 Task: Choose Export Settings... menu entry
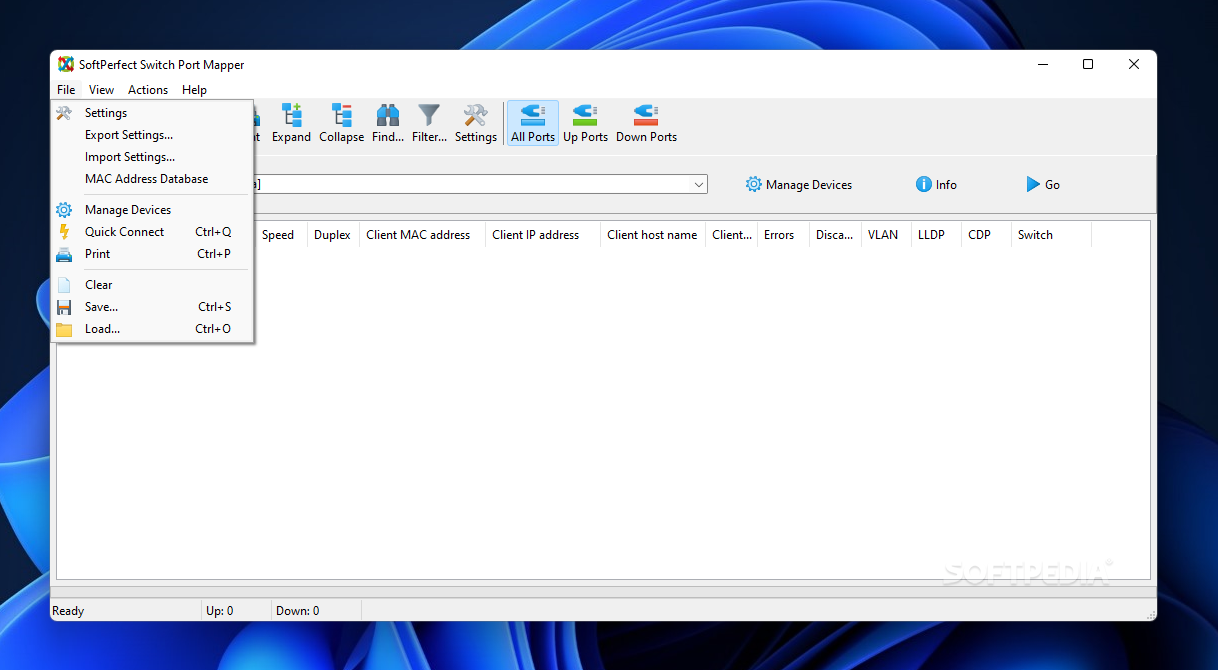[152, 135]
